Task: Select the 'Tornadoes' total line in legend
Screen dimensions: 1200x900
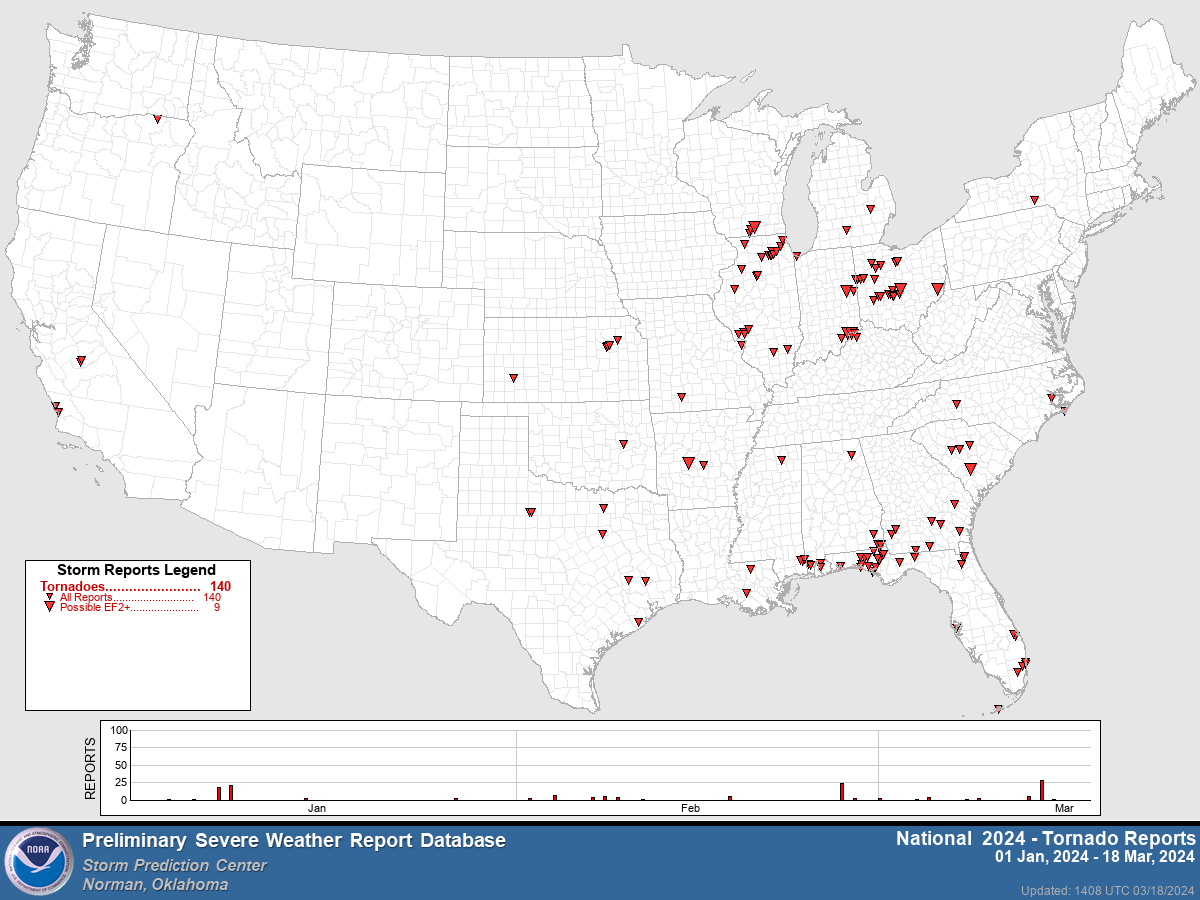Action: pyautogui.click(x=136, y=585)
